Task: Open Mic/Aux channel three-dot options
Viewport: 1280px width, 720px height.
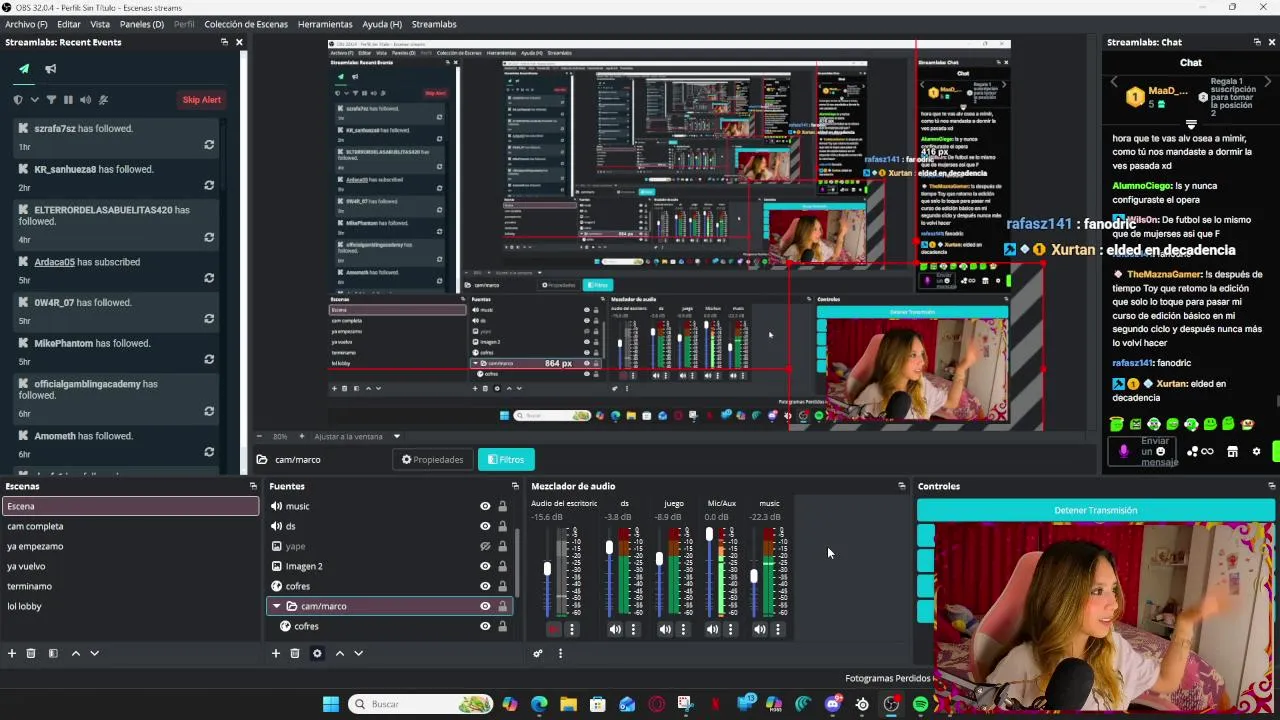Action: point(730,629)
